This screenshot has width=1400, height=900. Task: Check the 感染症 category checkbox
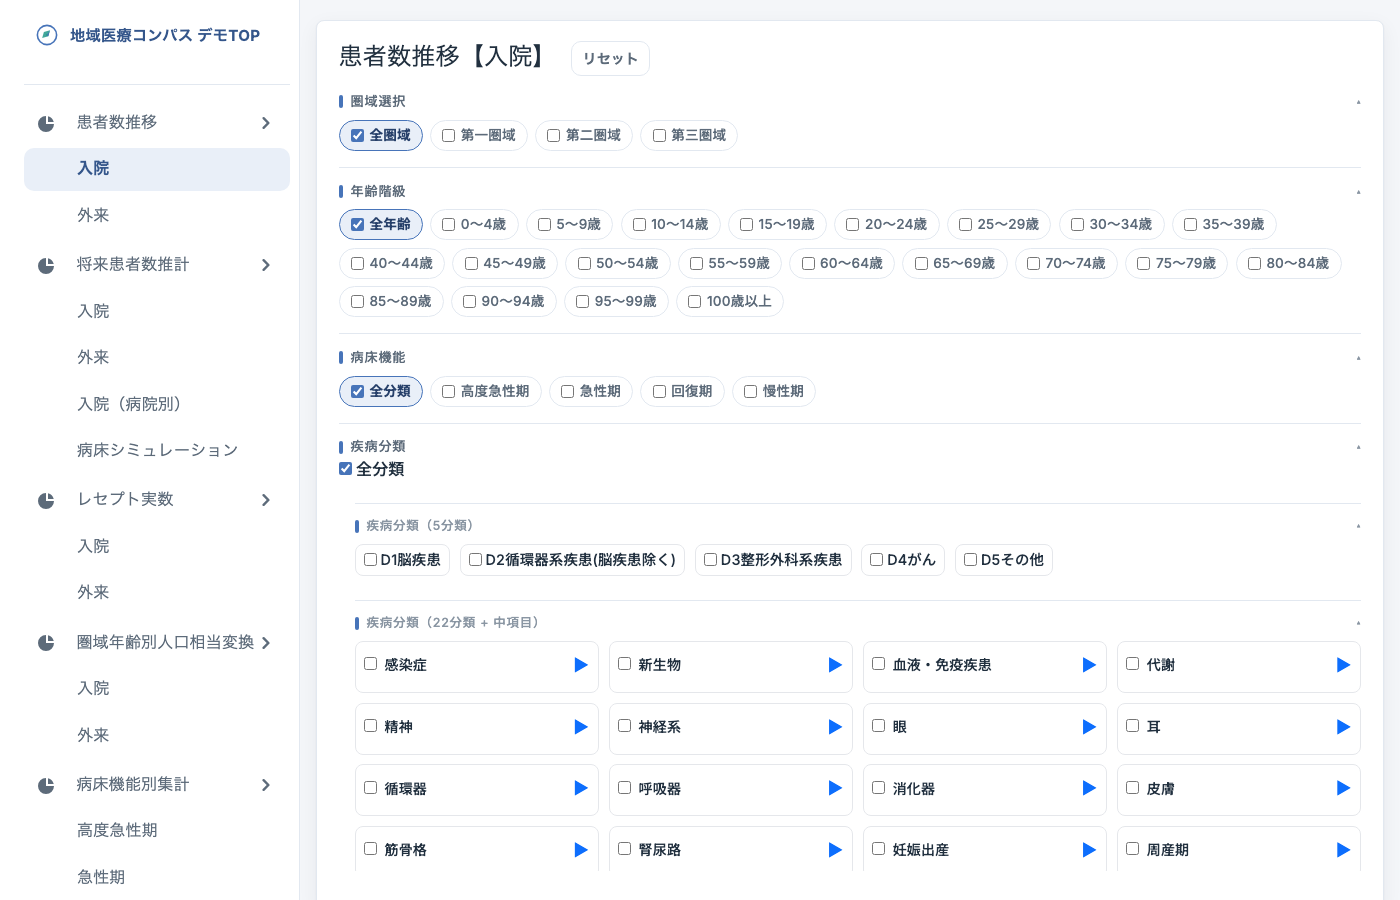coord(371,664)
